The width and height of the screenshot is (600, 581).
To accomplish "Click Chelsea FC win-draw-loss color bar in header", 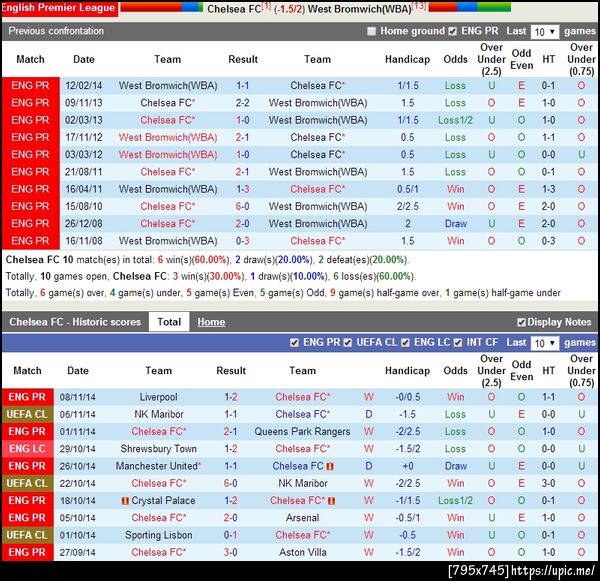I will [x=162, y=7].
